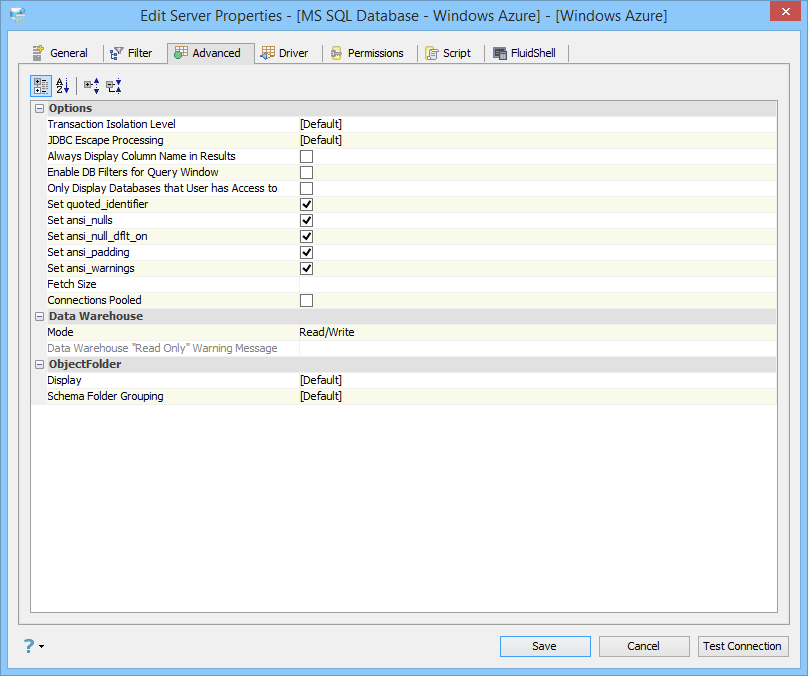The image size is (808, 676).
Task: Open the FluidShell tab
Action: click(x=525, y=53)
